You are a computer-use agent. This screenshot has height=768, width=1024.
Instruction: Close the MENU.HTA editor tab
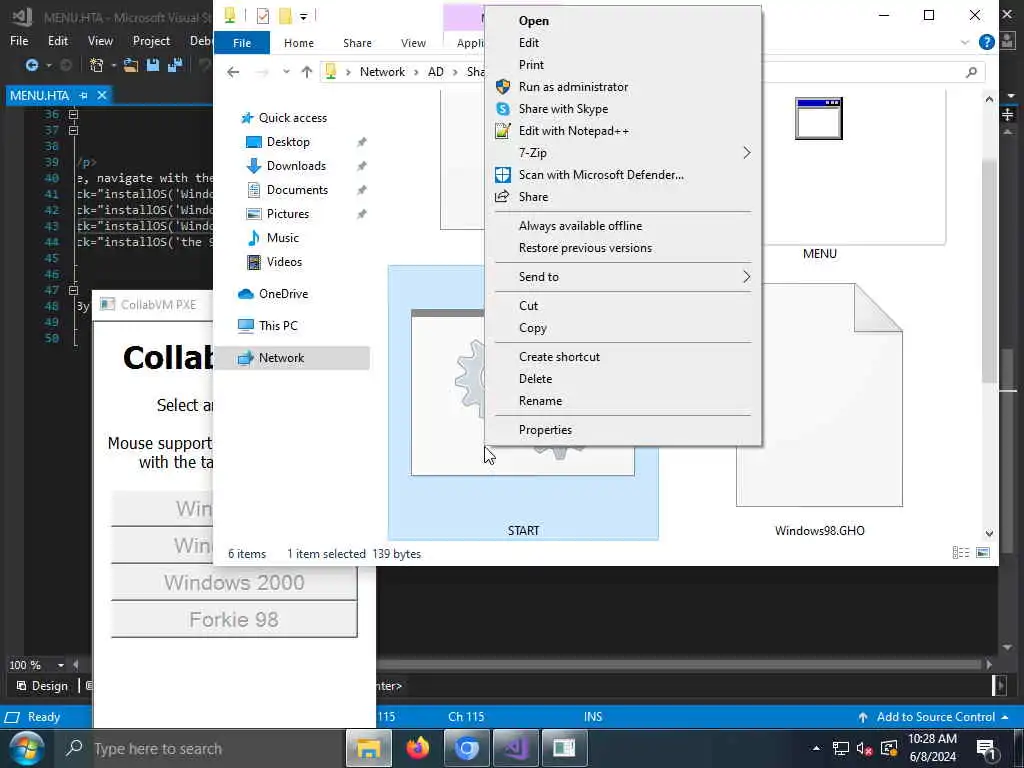click(102, 95)
